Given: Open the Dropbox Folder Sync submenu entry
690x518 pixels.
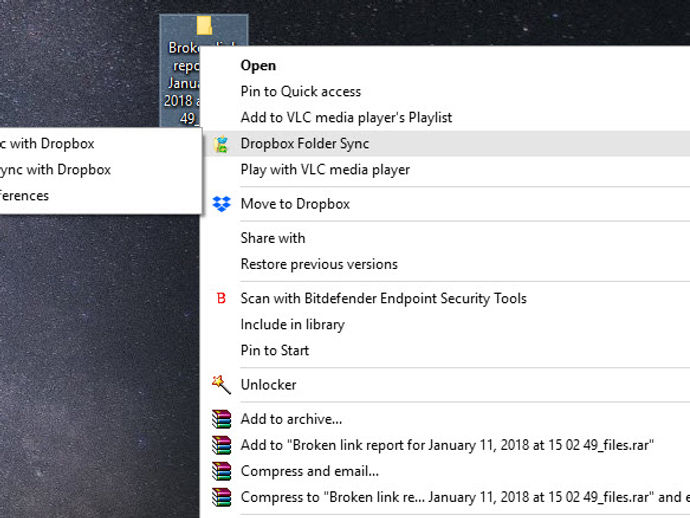Looking at the screenshot, I should click(447, 143).
